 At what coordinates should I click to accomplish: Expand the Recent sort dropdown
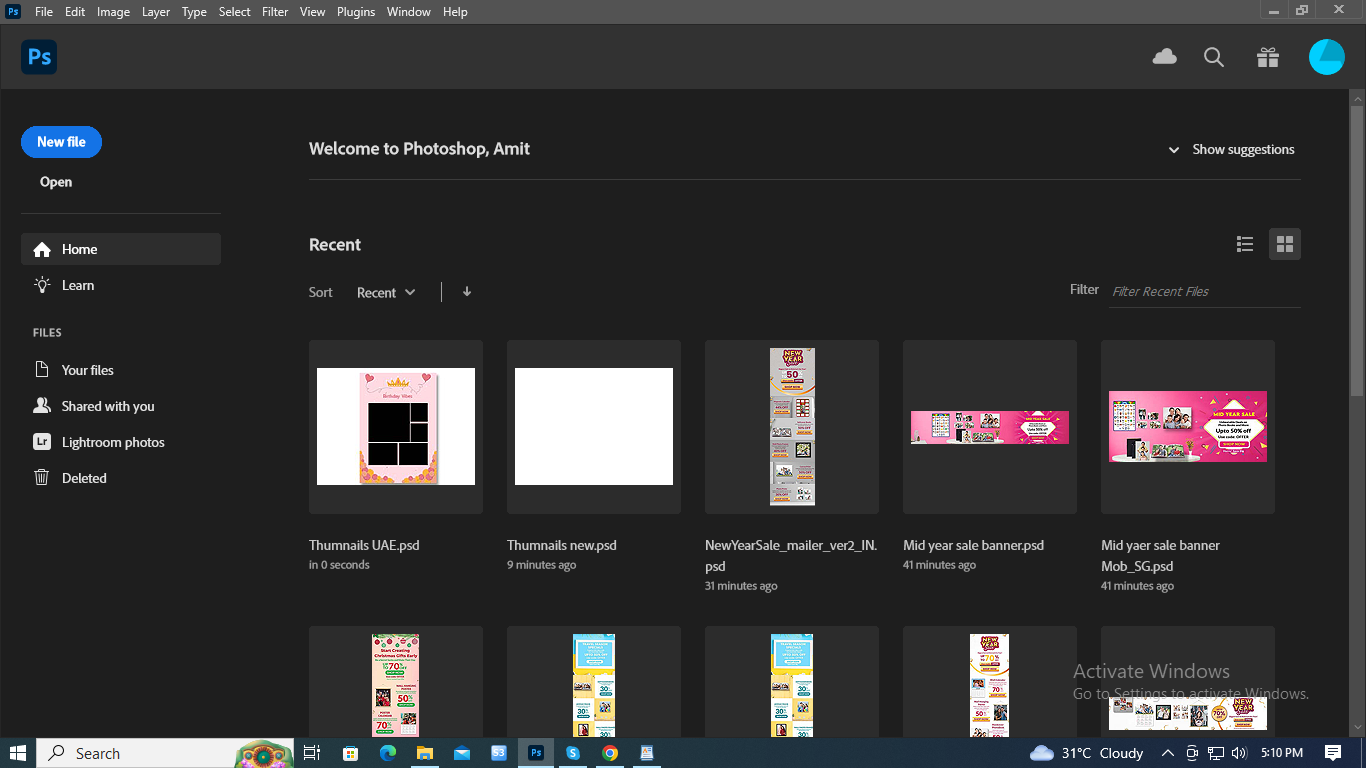(x=386, y=293)
